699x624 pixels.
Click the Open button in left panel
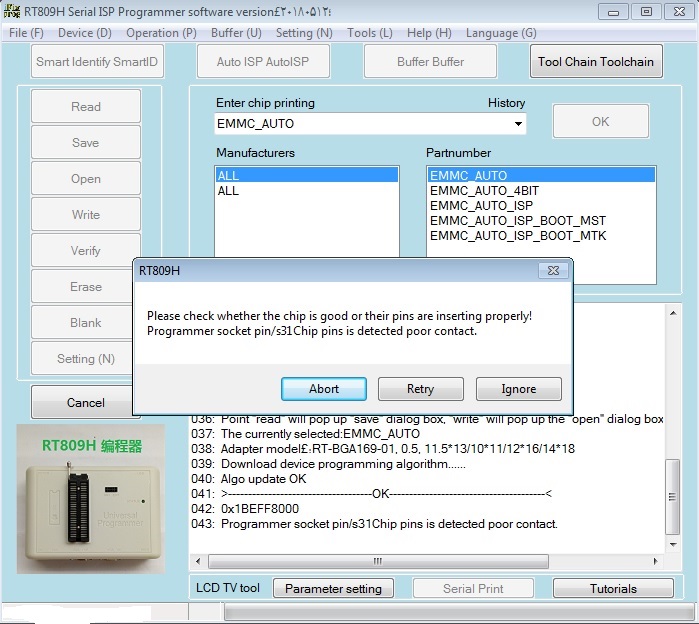(x=86, y=179)
